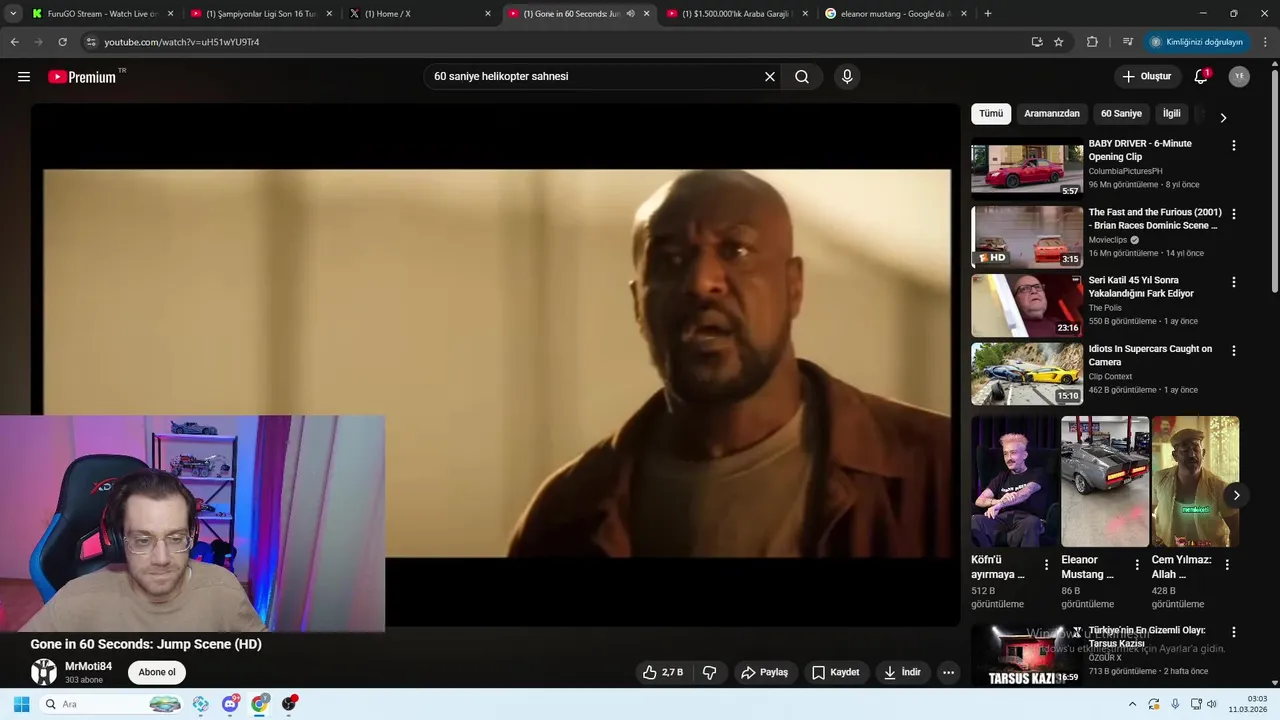Viewport: 1280px width, 720px height.
Task: Click the Windows taskbar search box
Action: pyautogui.click(x=112, y=704)
